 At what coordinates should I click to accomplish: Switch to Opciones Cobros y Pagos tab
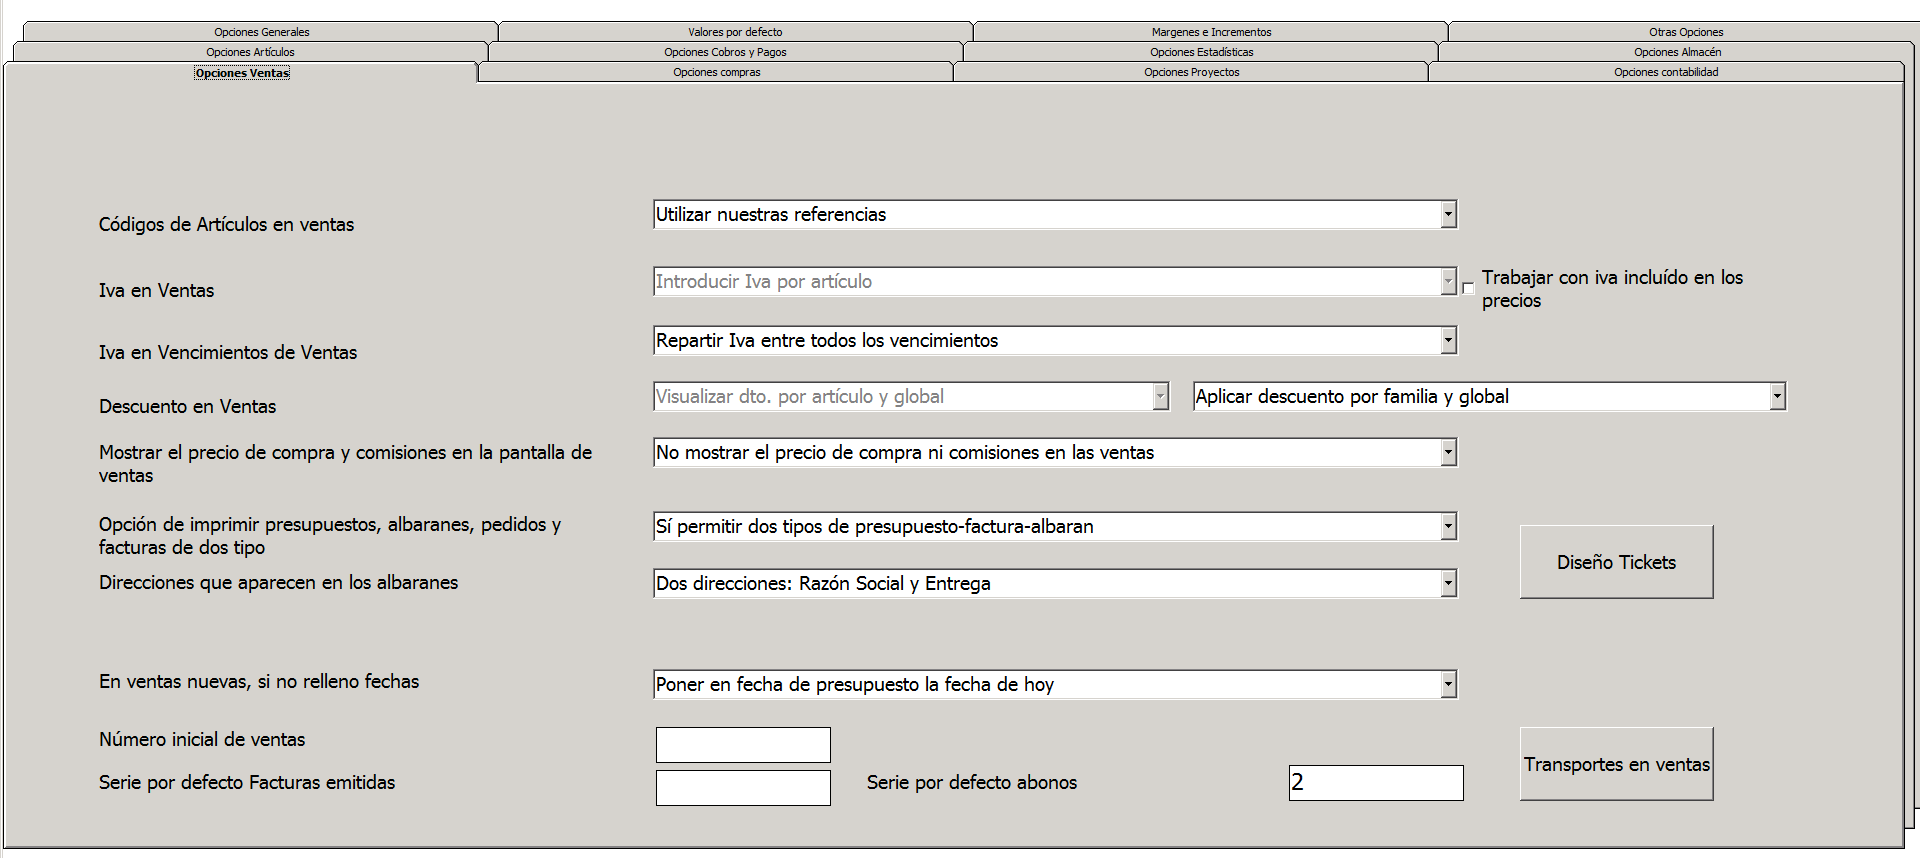coord(725,52)
